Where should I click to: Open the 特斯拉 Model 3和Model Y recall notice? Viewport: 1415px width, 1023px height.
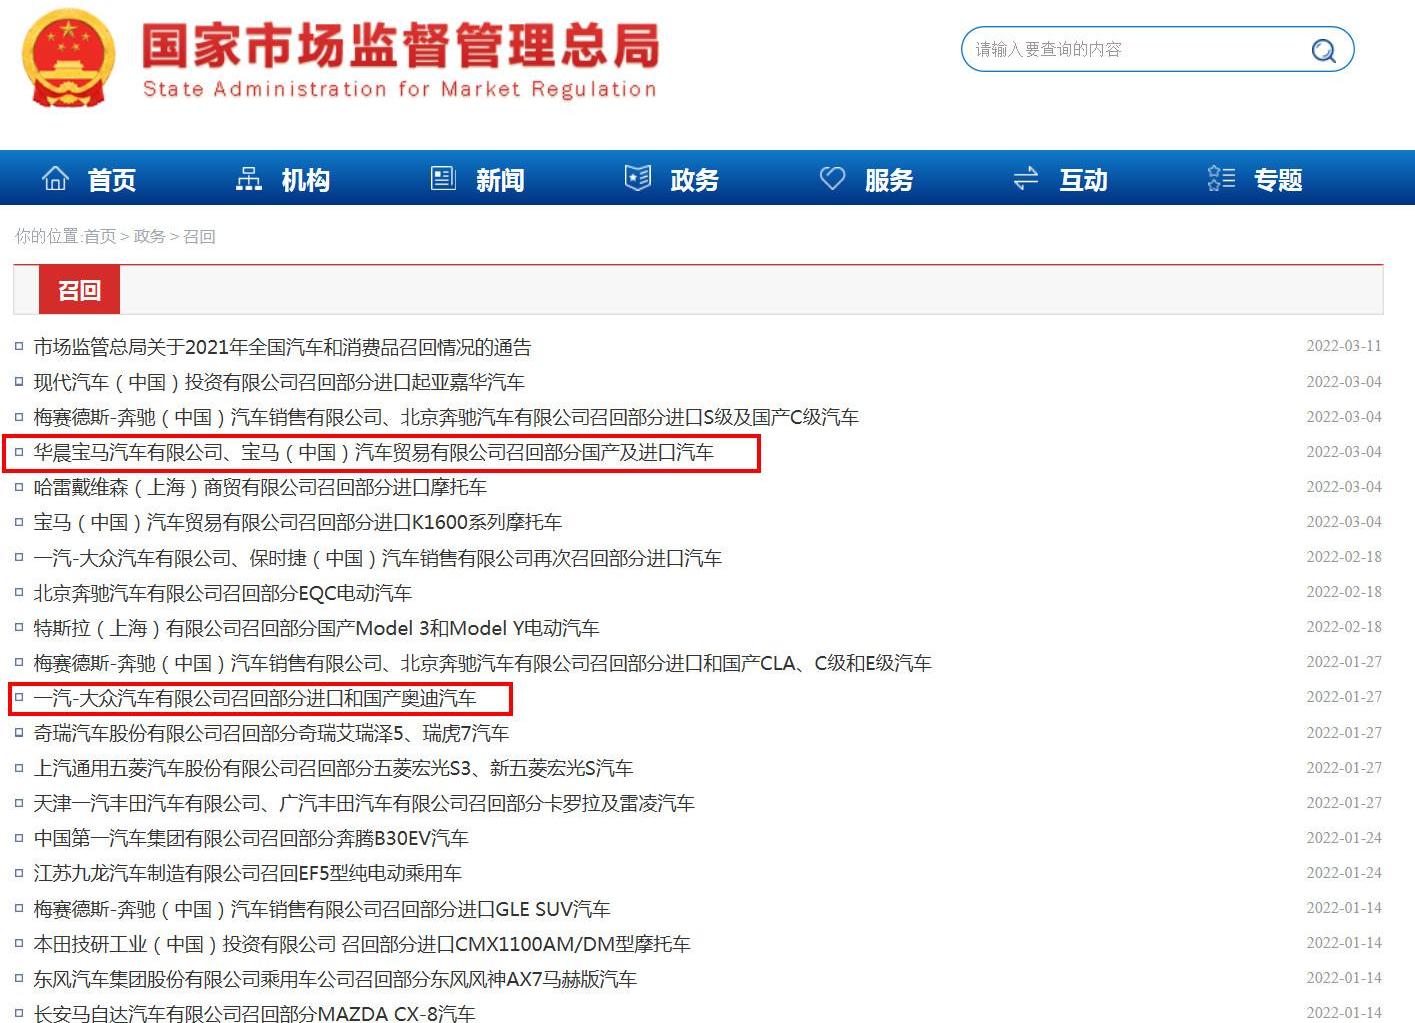[x=316, y=628]
